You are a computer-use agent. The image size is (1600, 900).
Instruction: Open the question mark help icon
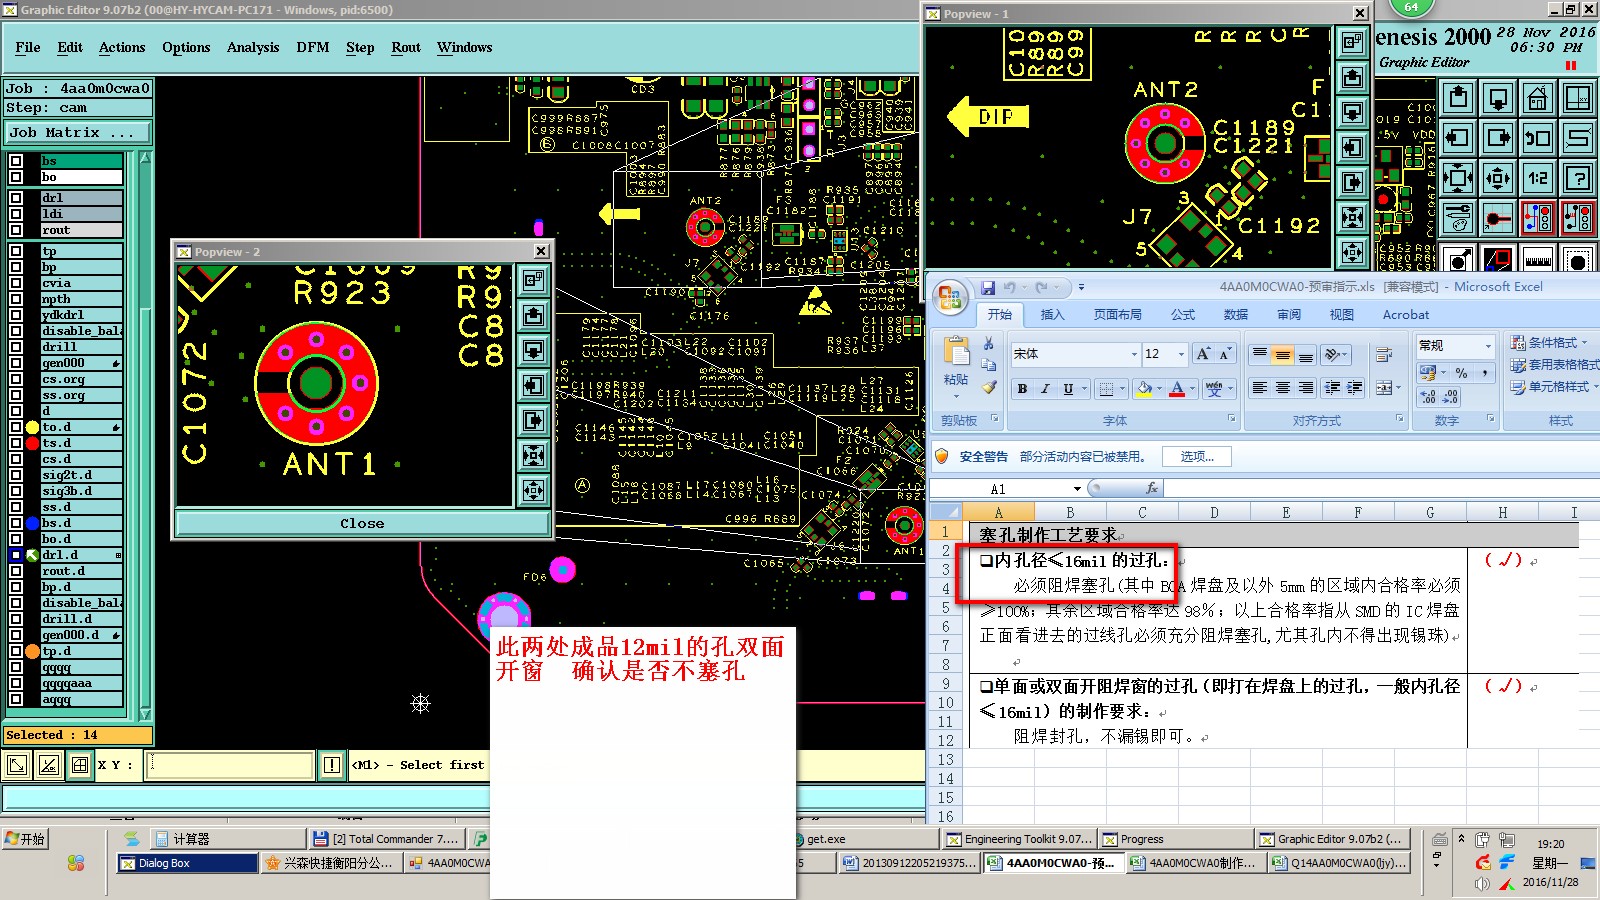[x=1578, y=179]
